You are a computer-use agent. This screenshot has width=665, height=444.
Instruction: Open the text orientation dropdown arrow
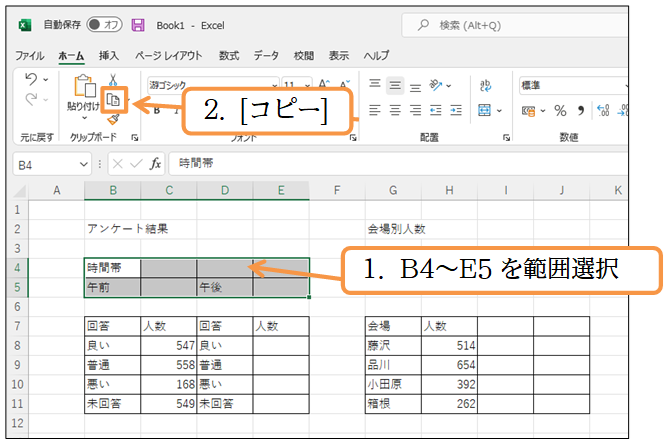(449, 86)
